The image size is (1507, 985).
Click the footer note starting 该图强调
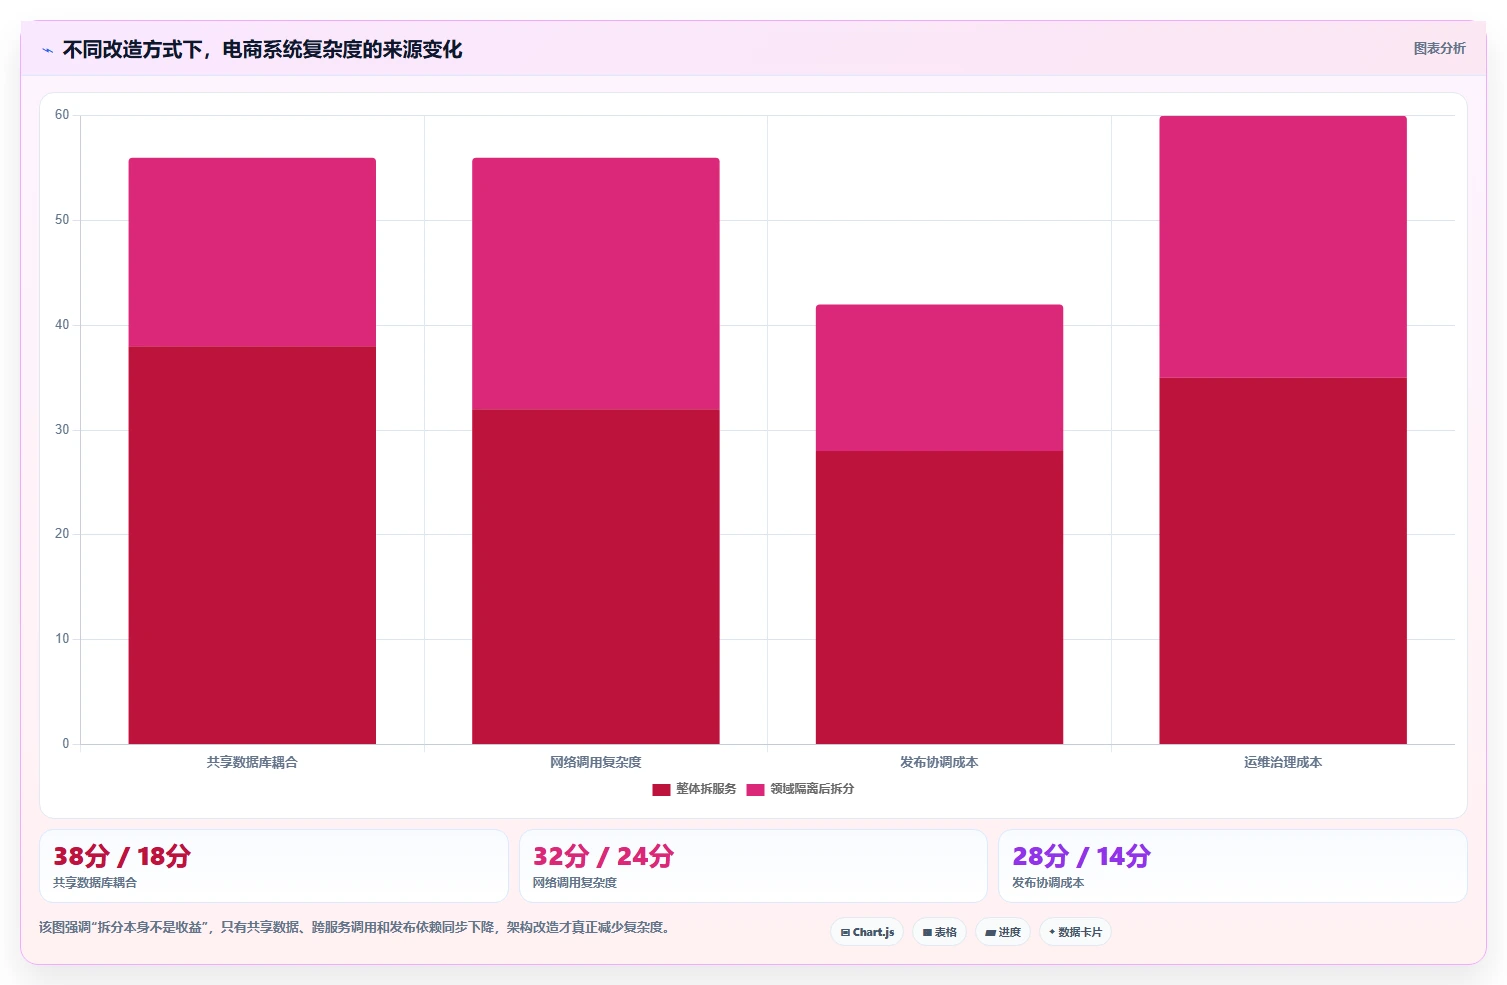coord(354,928)
